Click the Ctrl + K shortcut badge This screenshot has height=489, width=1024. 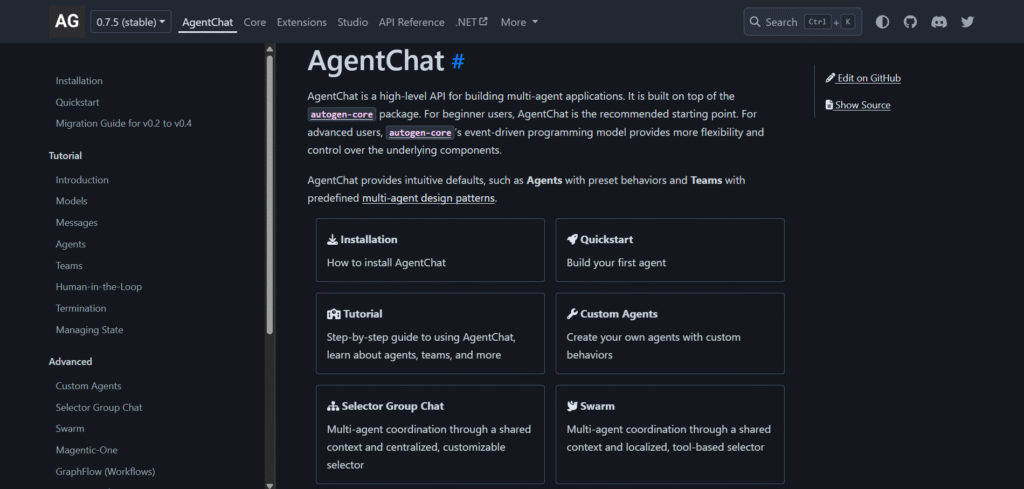tap(829, 22)
